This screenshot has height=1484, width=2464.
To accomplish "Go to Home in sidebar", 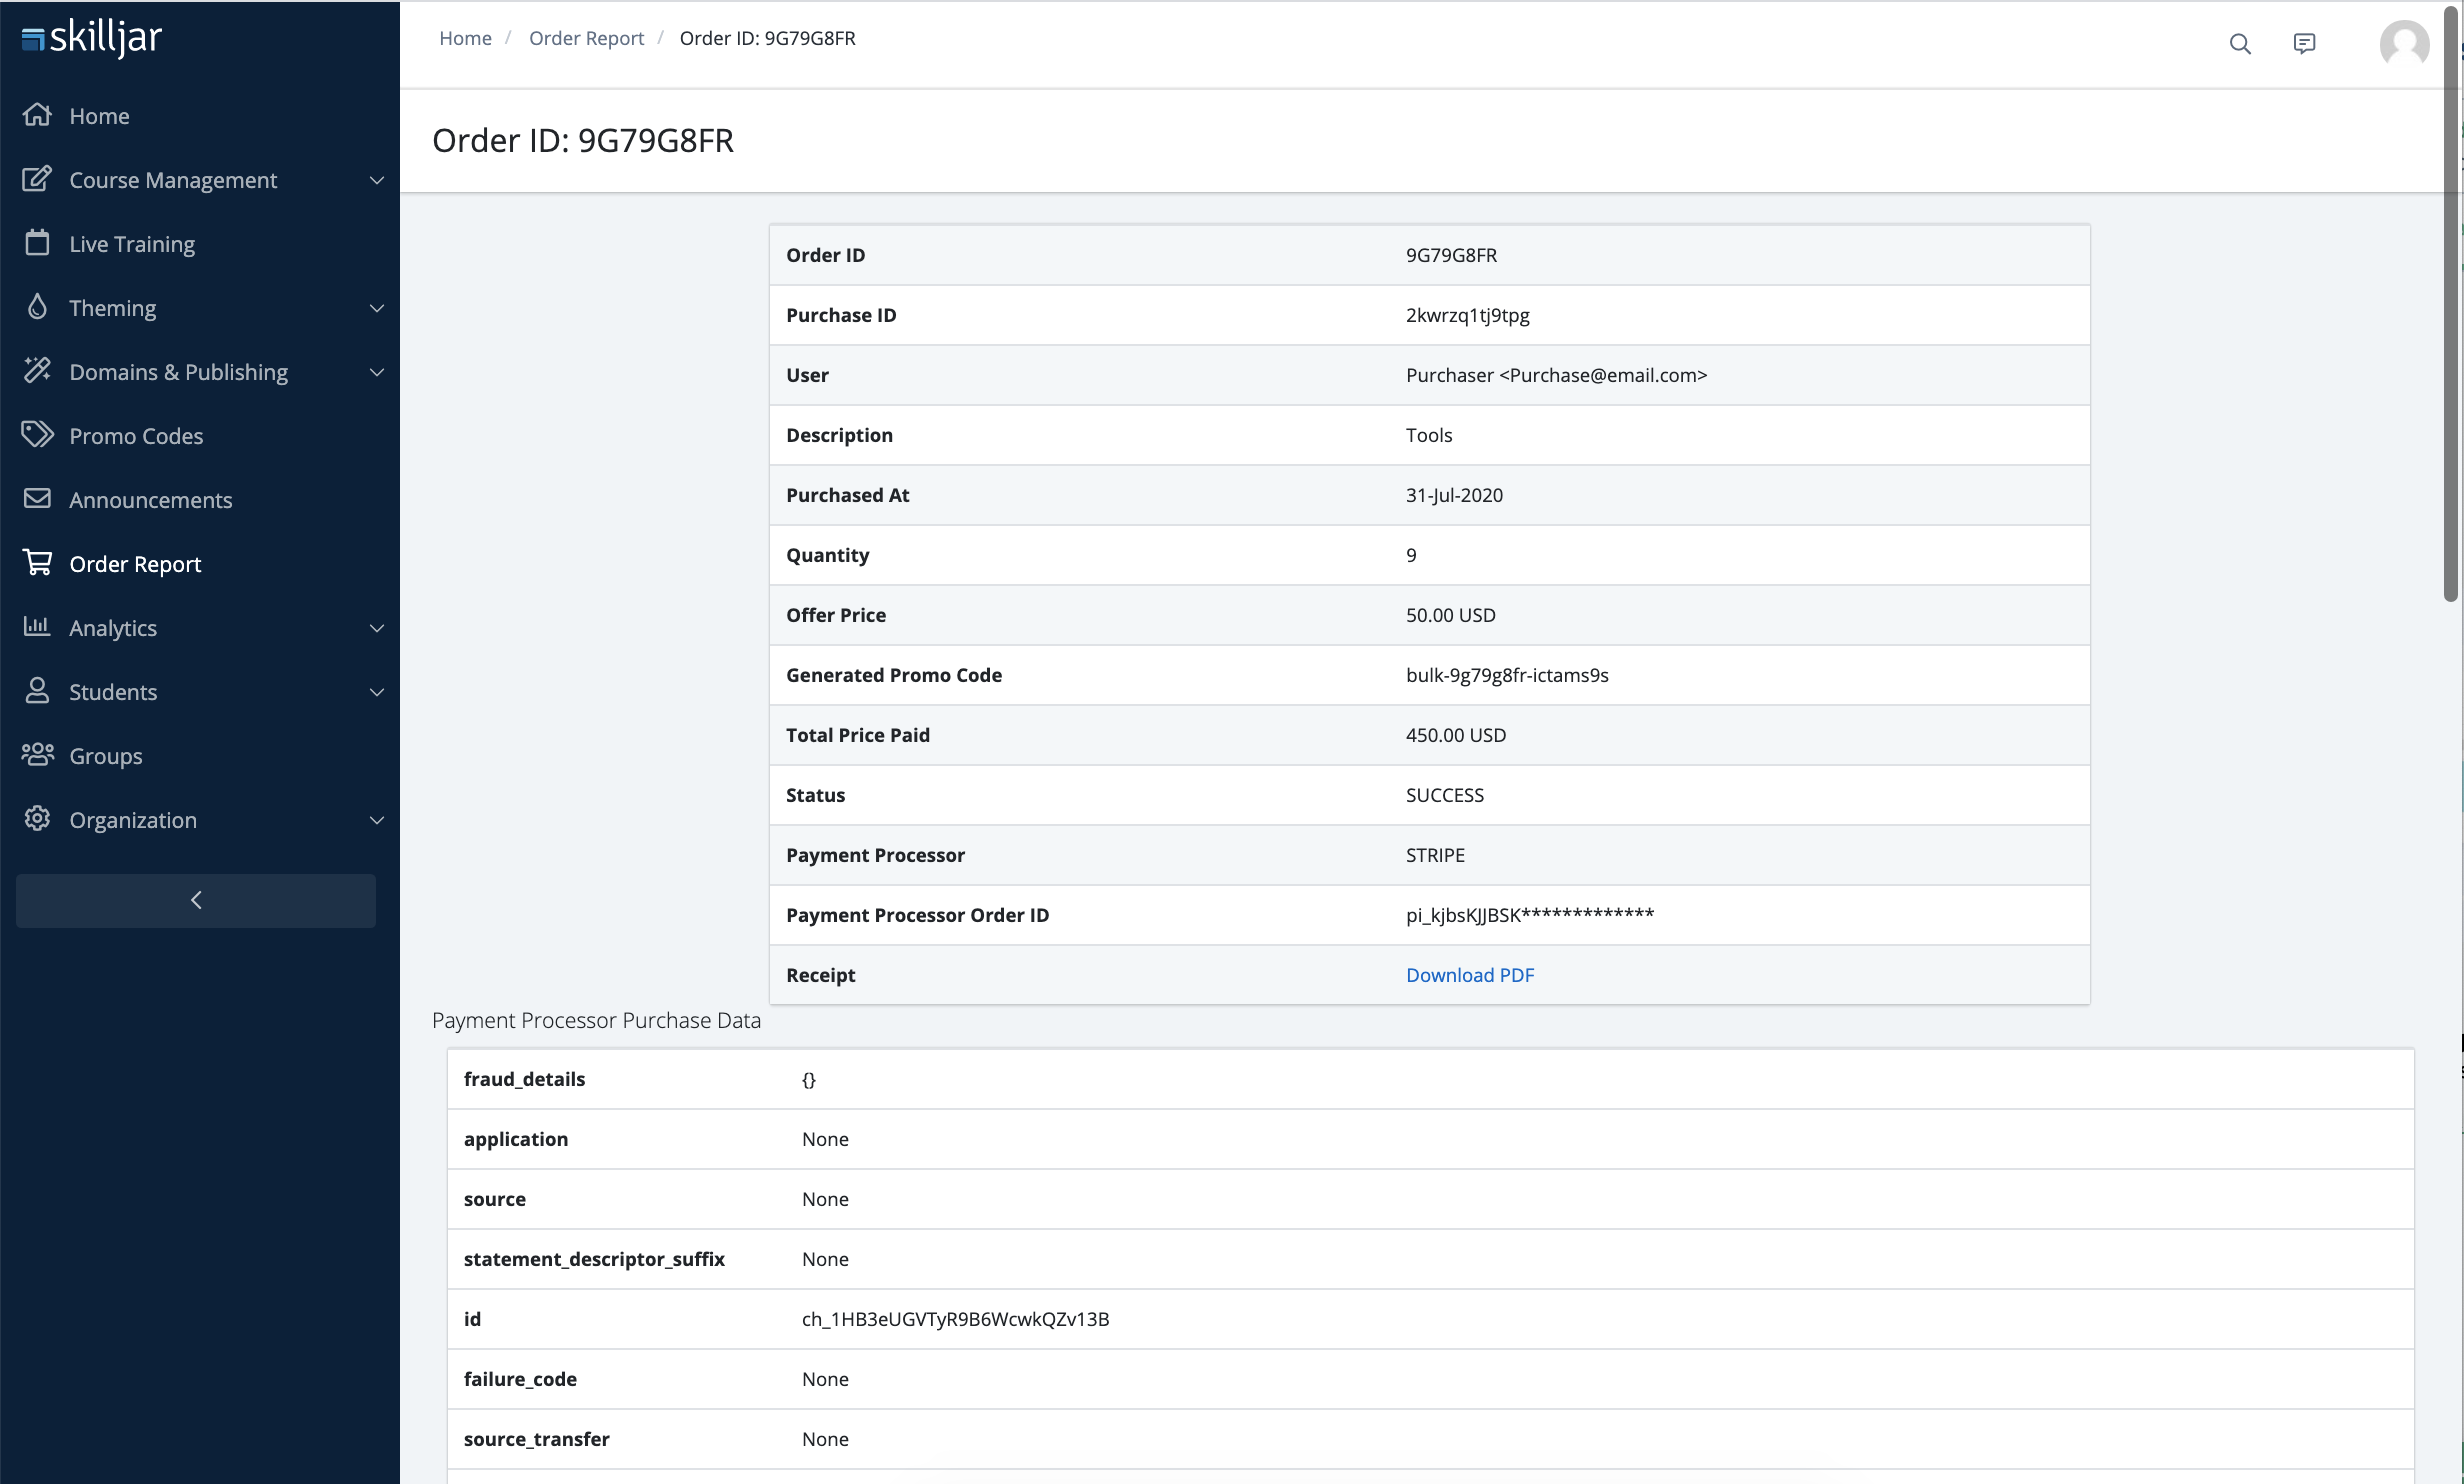I will pos(99,116).
